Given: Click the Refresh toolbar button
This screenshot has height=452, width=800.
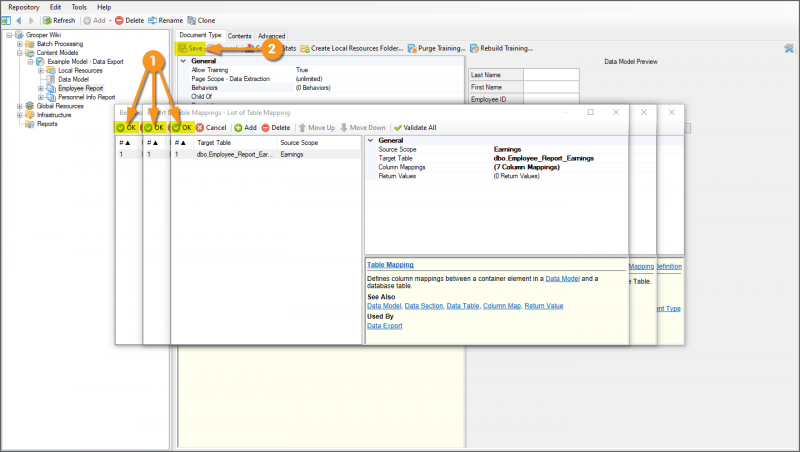Looking at the screenshot, I should click(x=59, y=20).
